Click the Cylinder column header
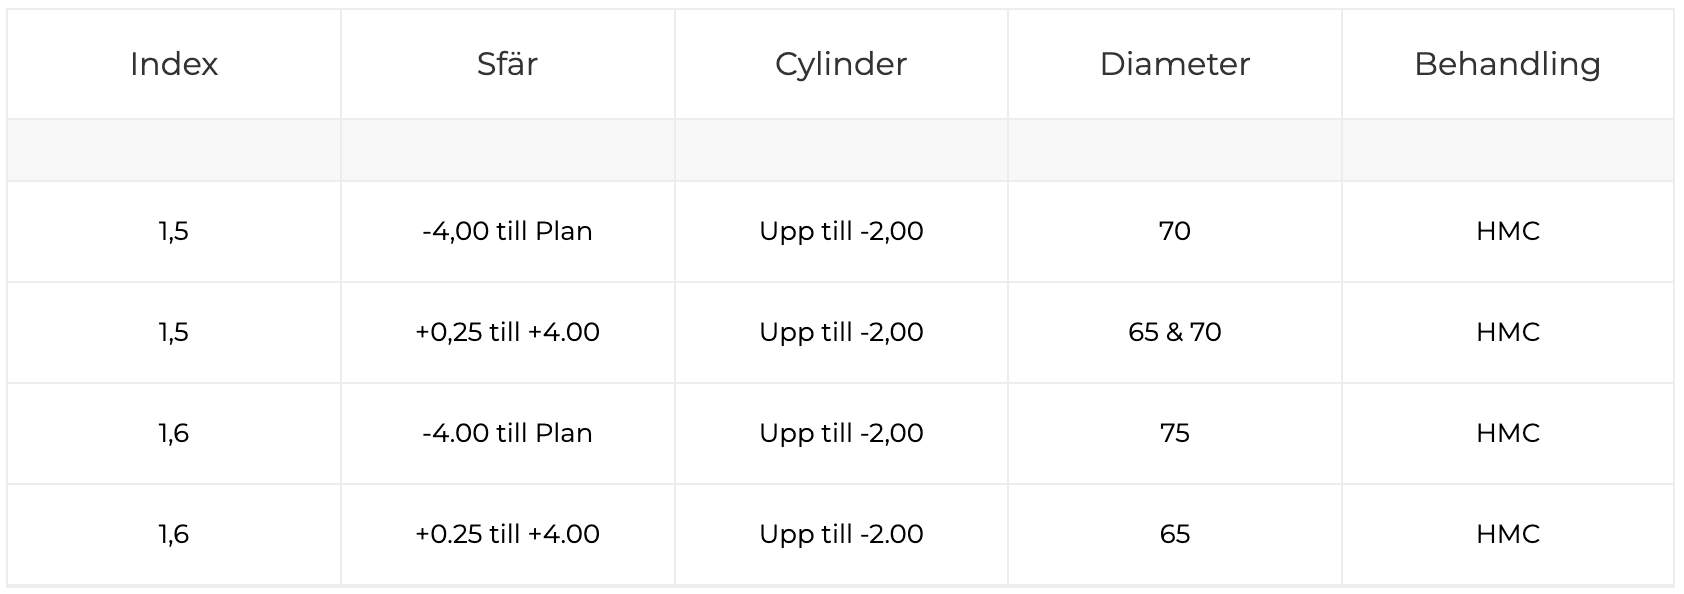This screenshot has height=594, width=1684. 841,64
